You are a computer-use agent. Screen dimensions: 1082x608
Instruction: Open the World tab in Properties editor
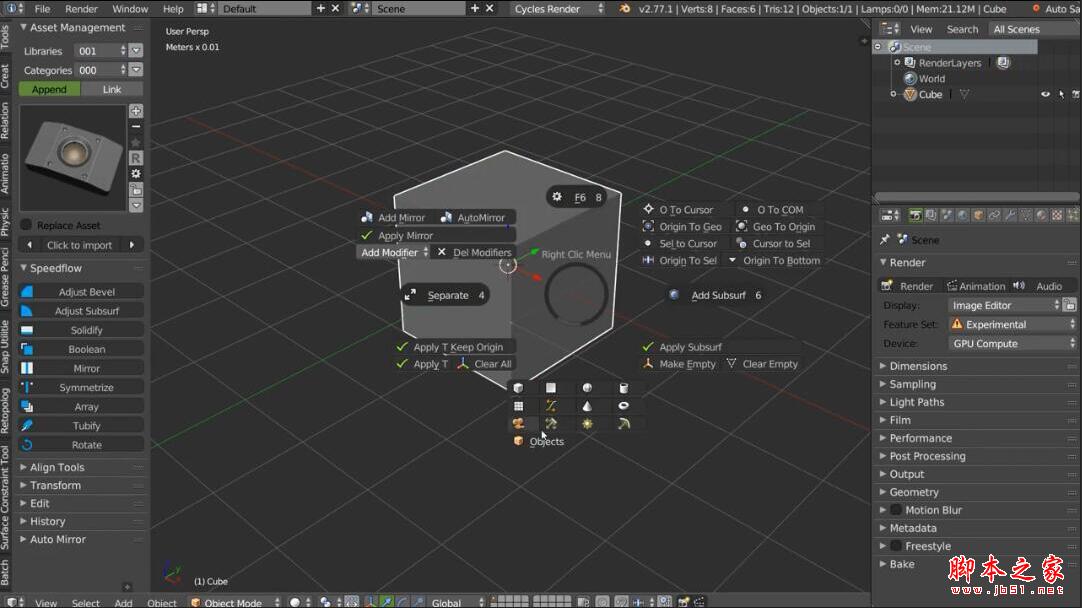(x=963, y=216)
